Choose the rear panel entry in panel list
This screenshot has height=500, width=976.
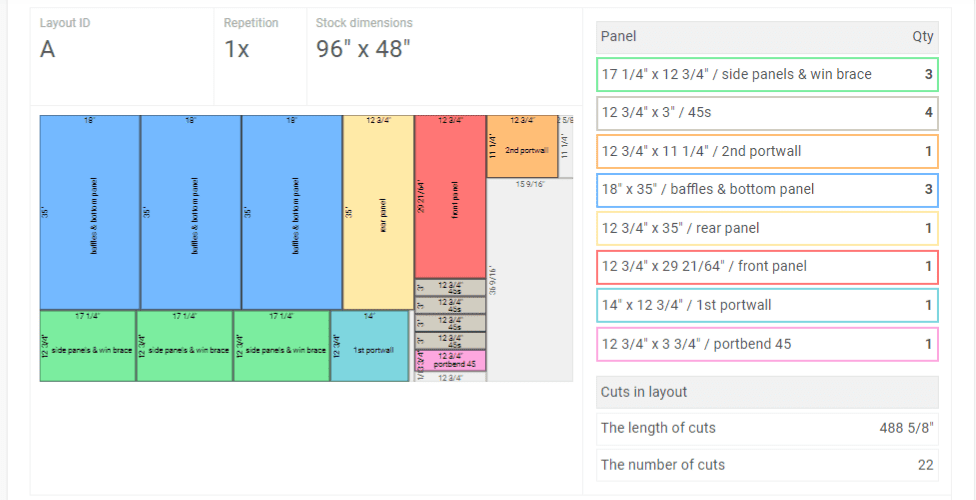pos(767,229)
